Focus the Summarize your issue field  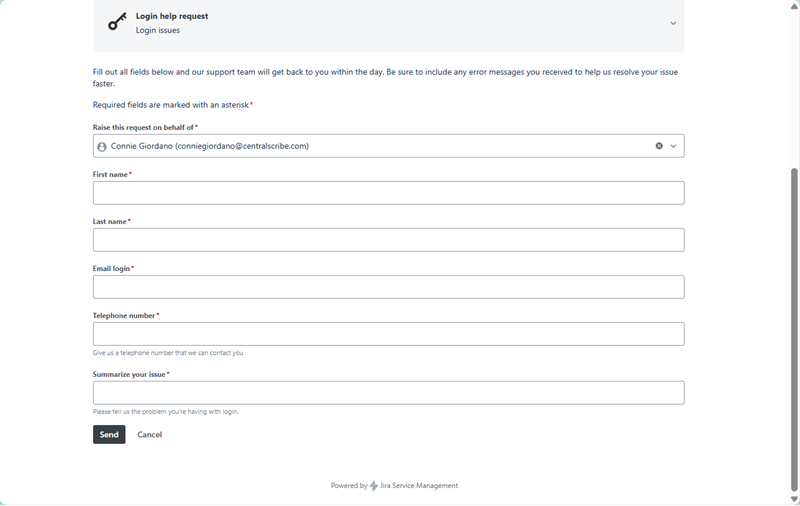point(388,393)
